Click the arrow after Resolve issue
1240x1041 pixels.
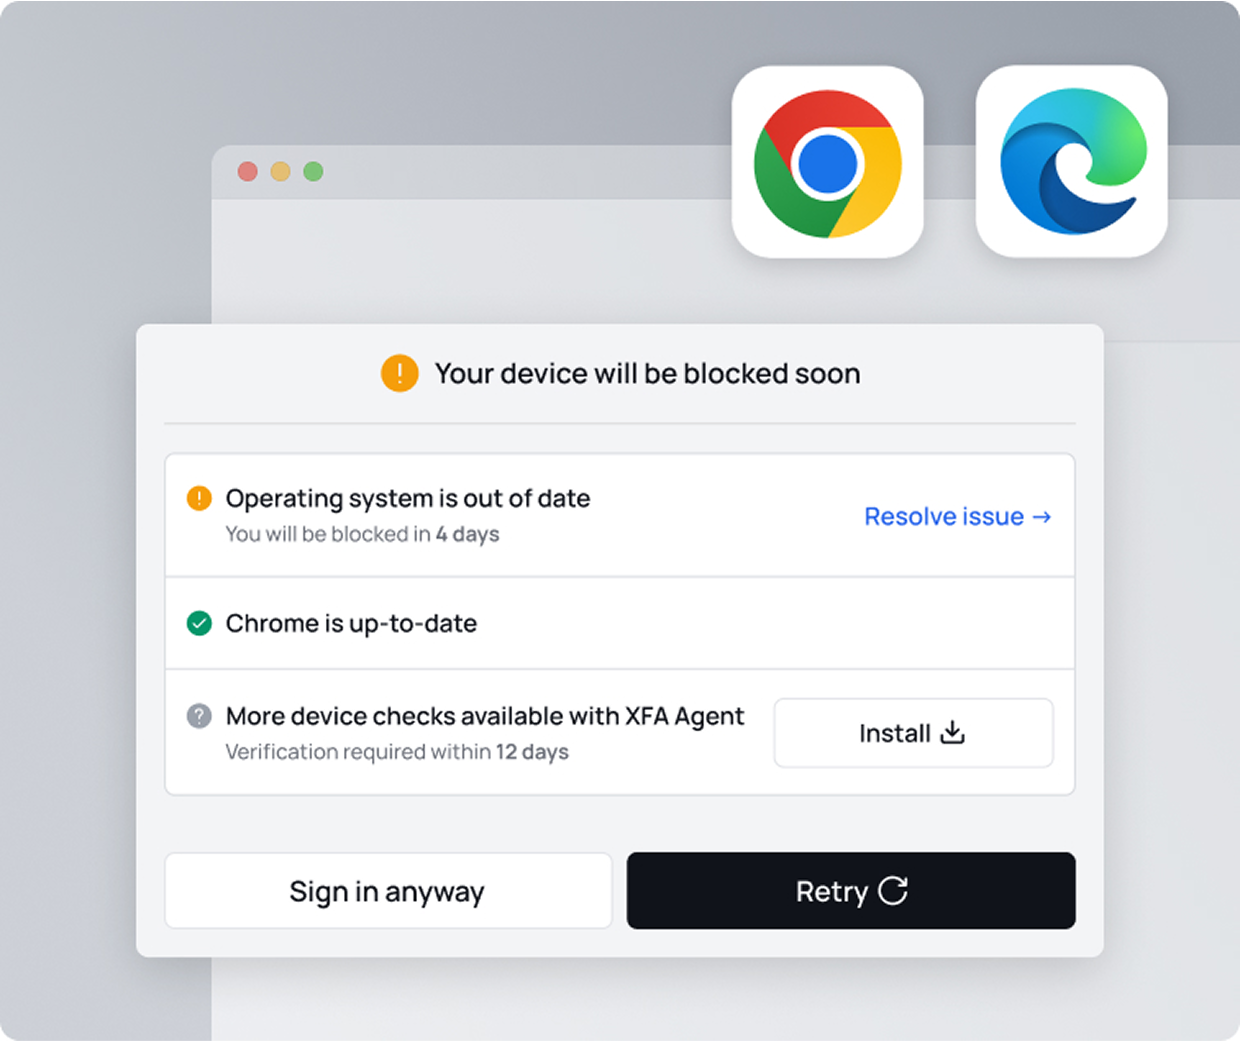[x=1042, y=517]
